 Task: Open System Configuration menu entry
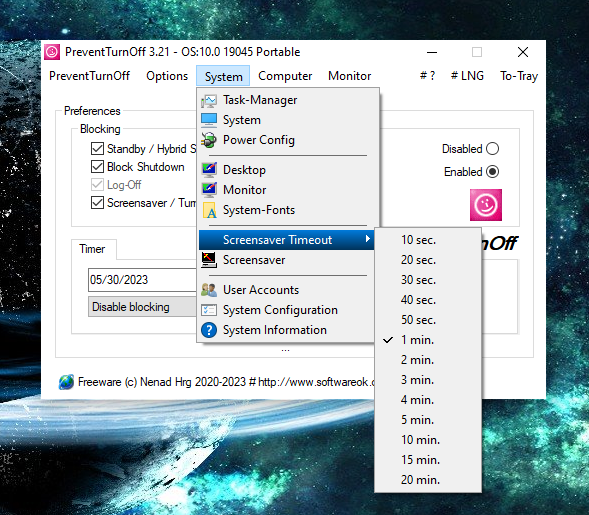[x=287, y=310]
